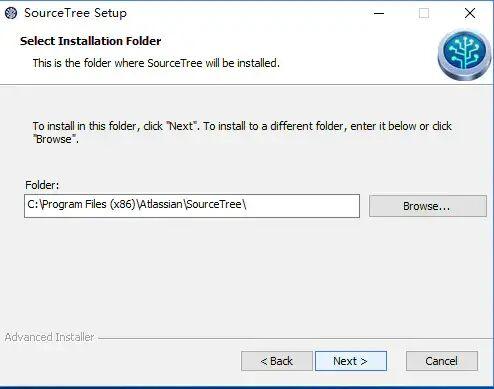Click the SourceTree icon in title bar
The image size is (494, 389).
(11, 13)
